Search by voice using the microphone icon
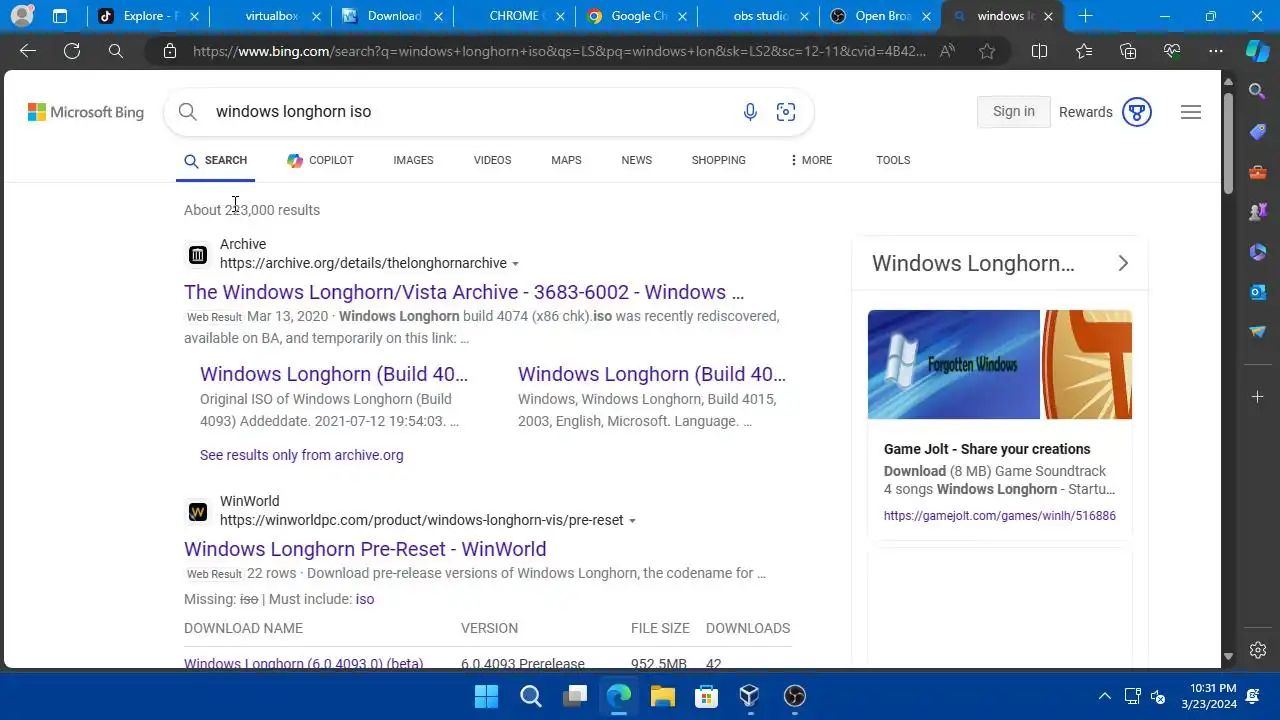Image resolution: width=1280 pixels, height=720 pixels. (750, 112)
